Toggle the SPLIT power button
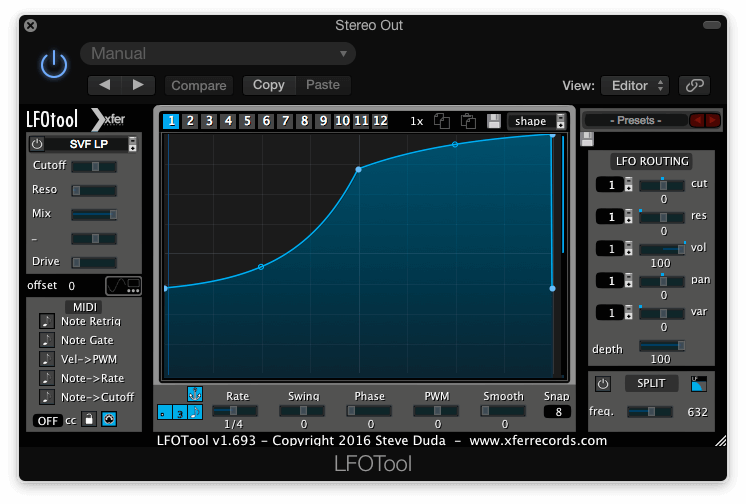 click(603, 384)
